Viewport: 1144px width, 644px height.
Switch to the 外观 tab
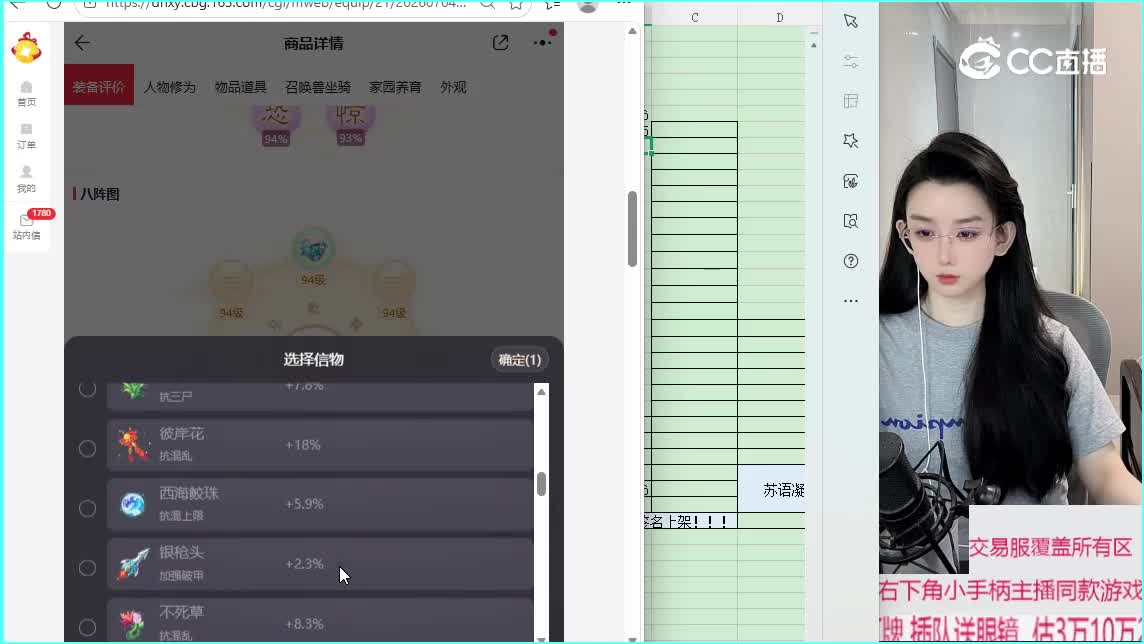453,87
